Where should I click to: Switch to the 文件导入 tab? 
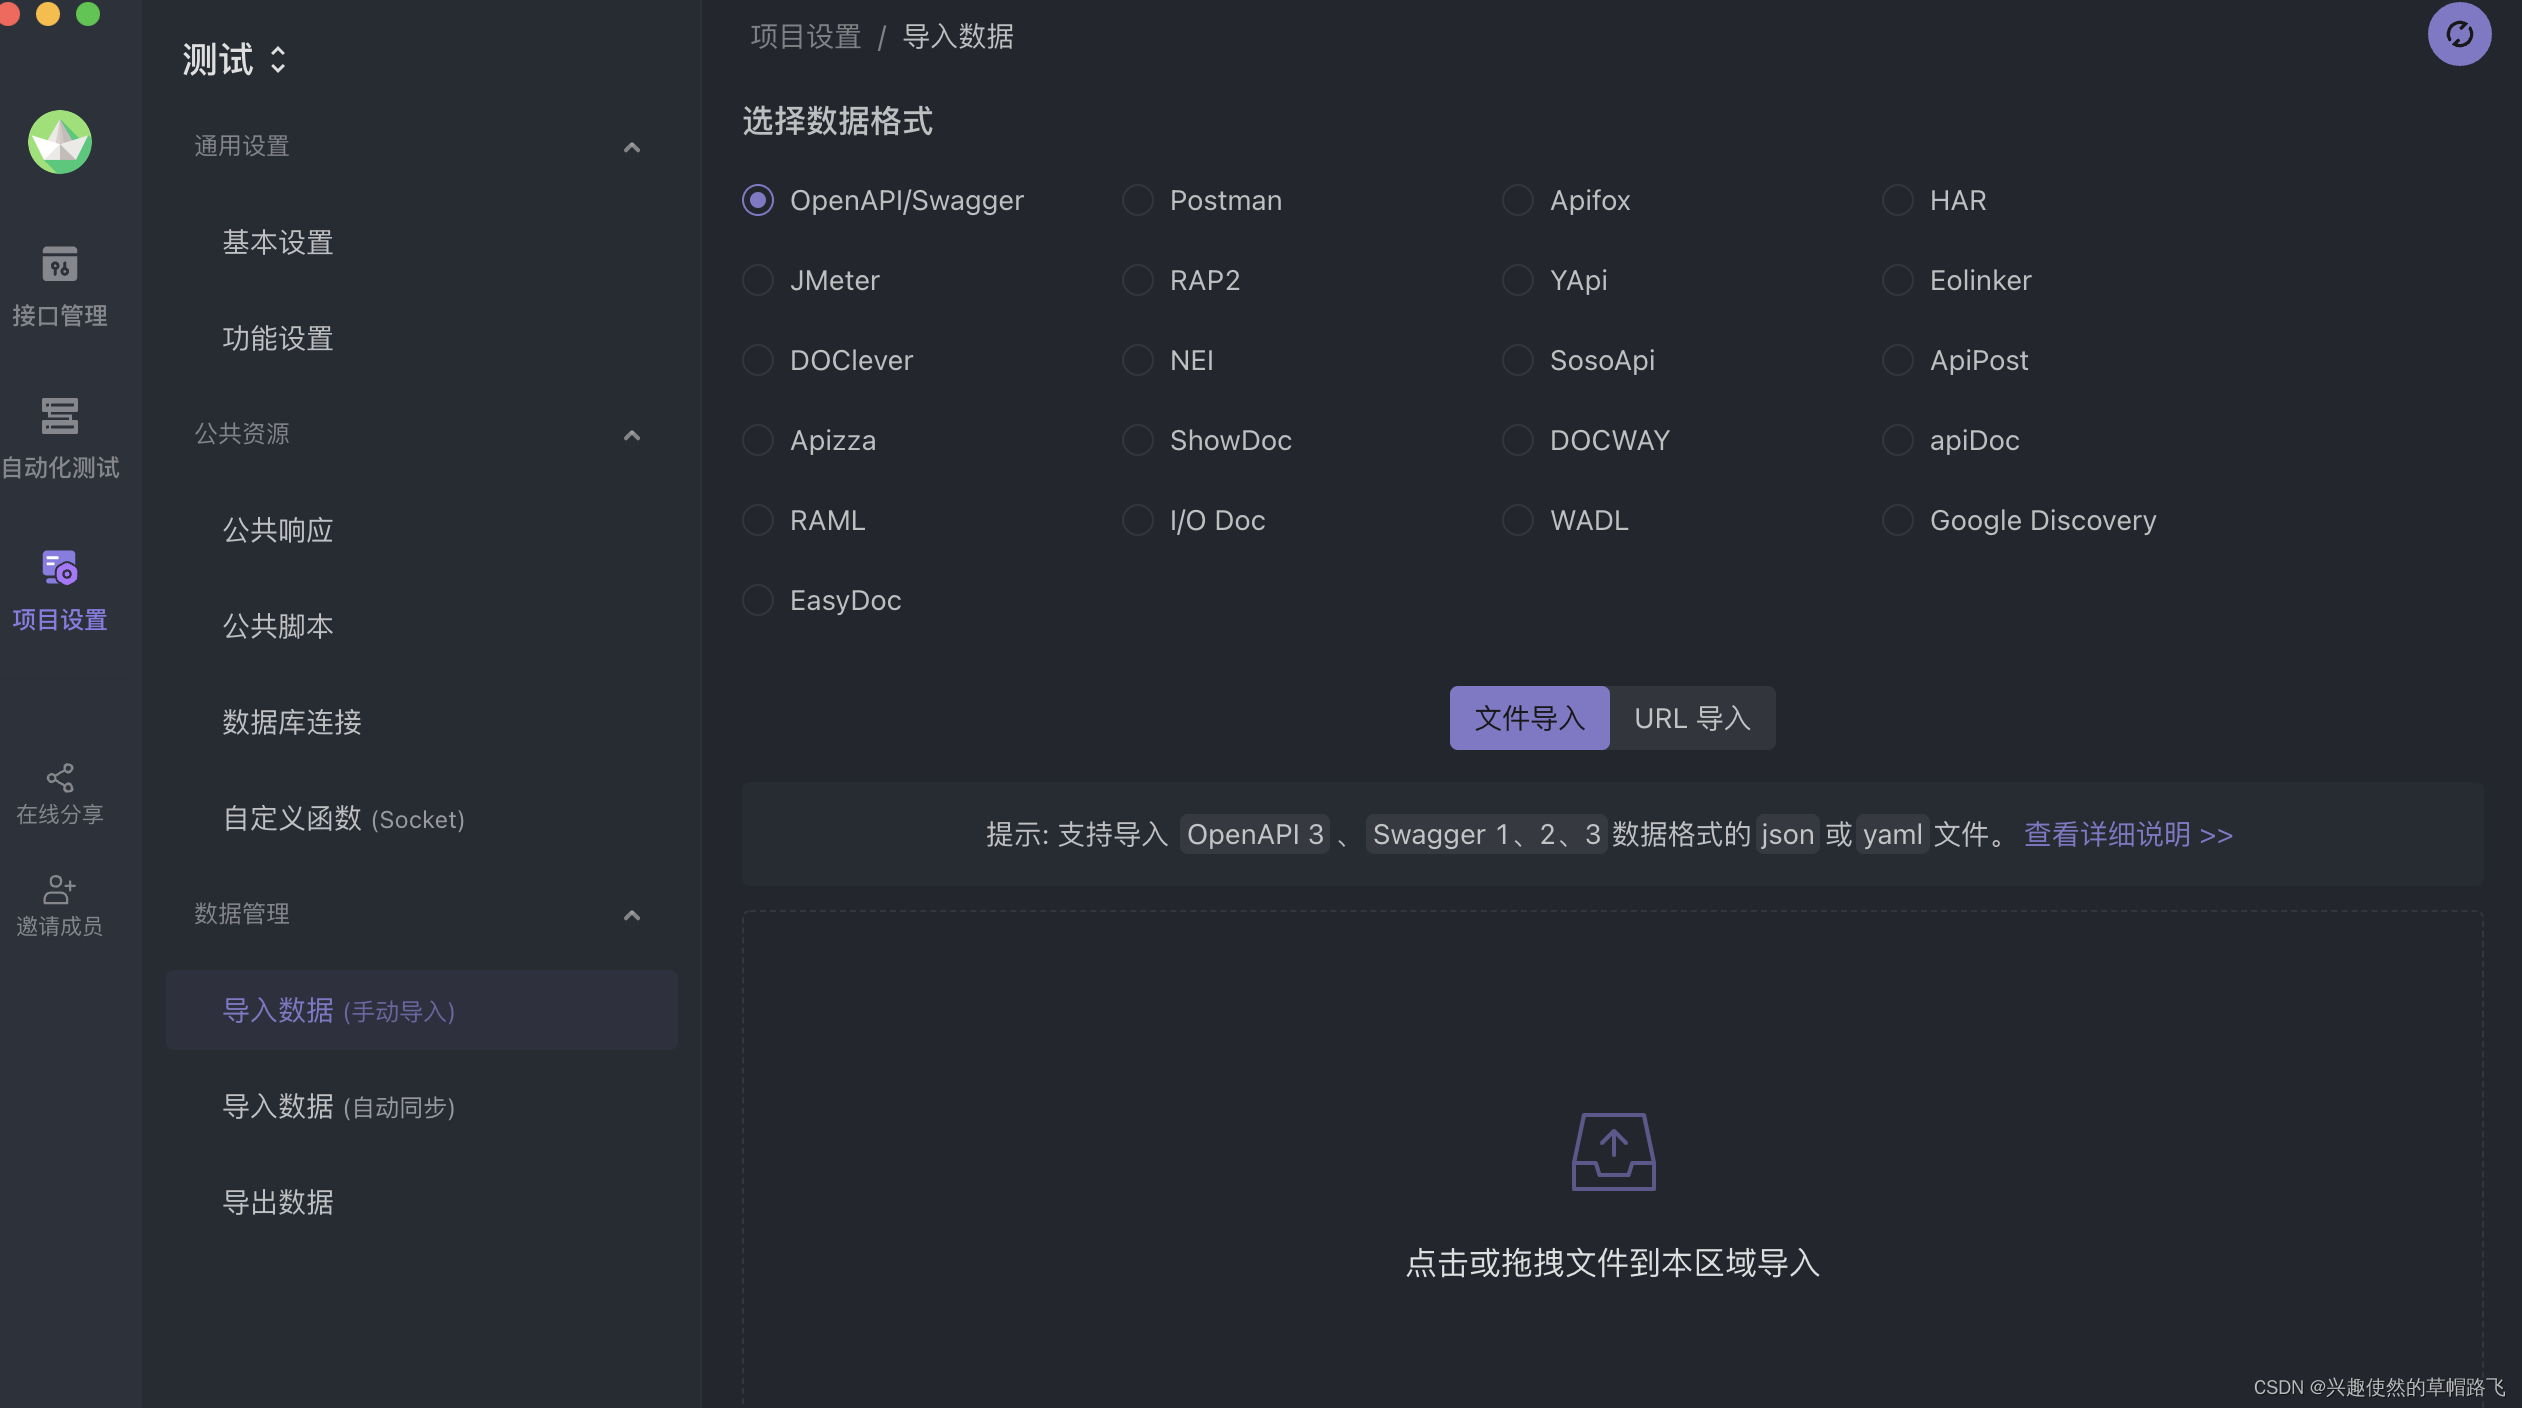pos(1529,718)
